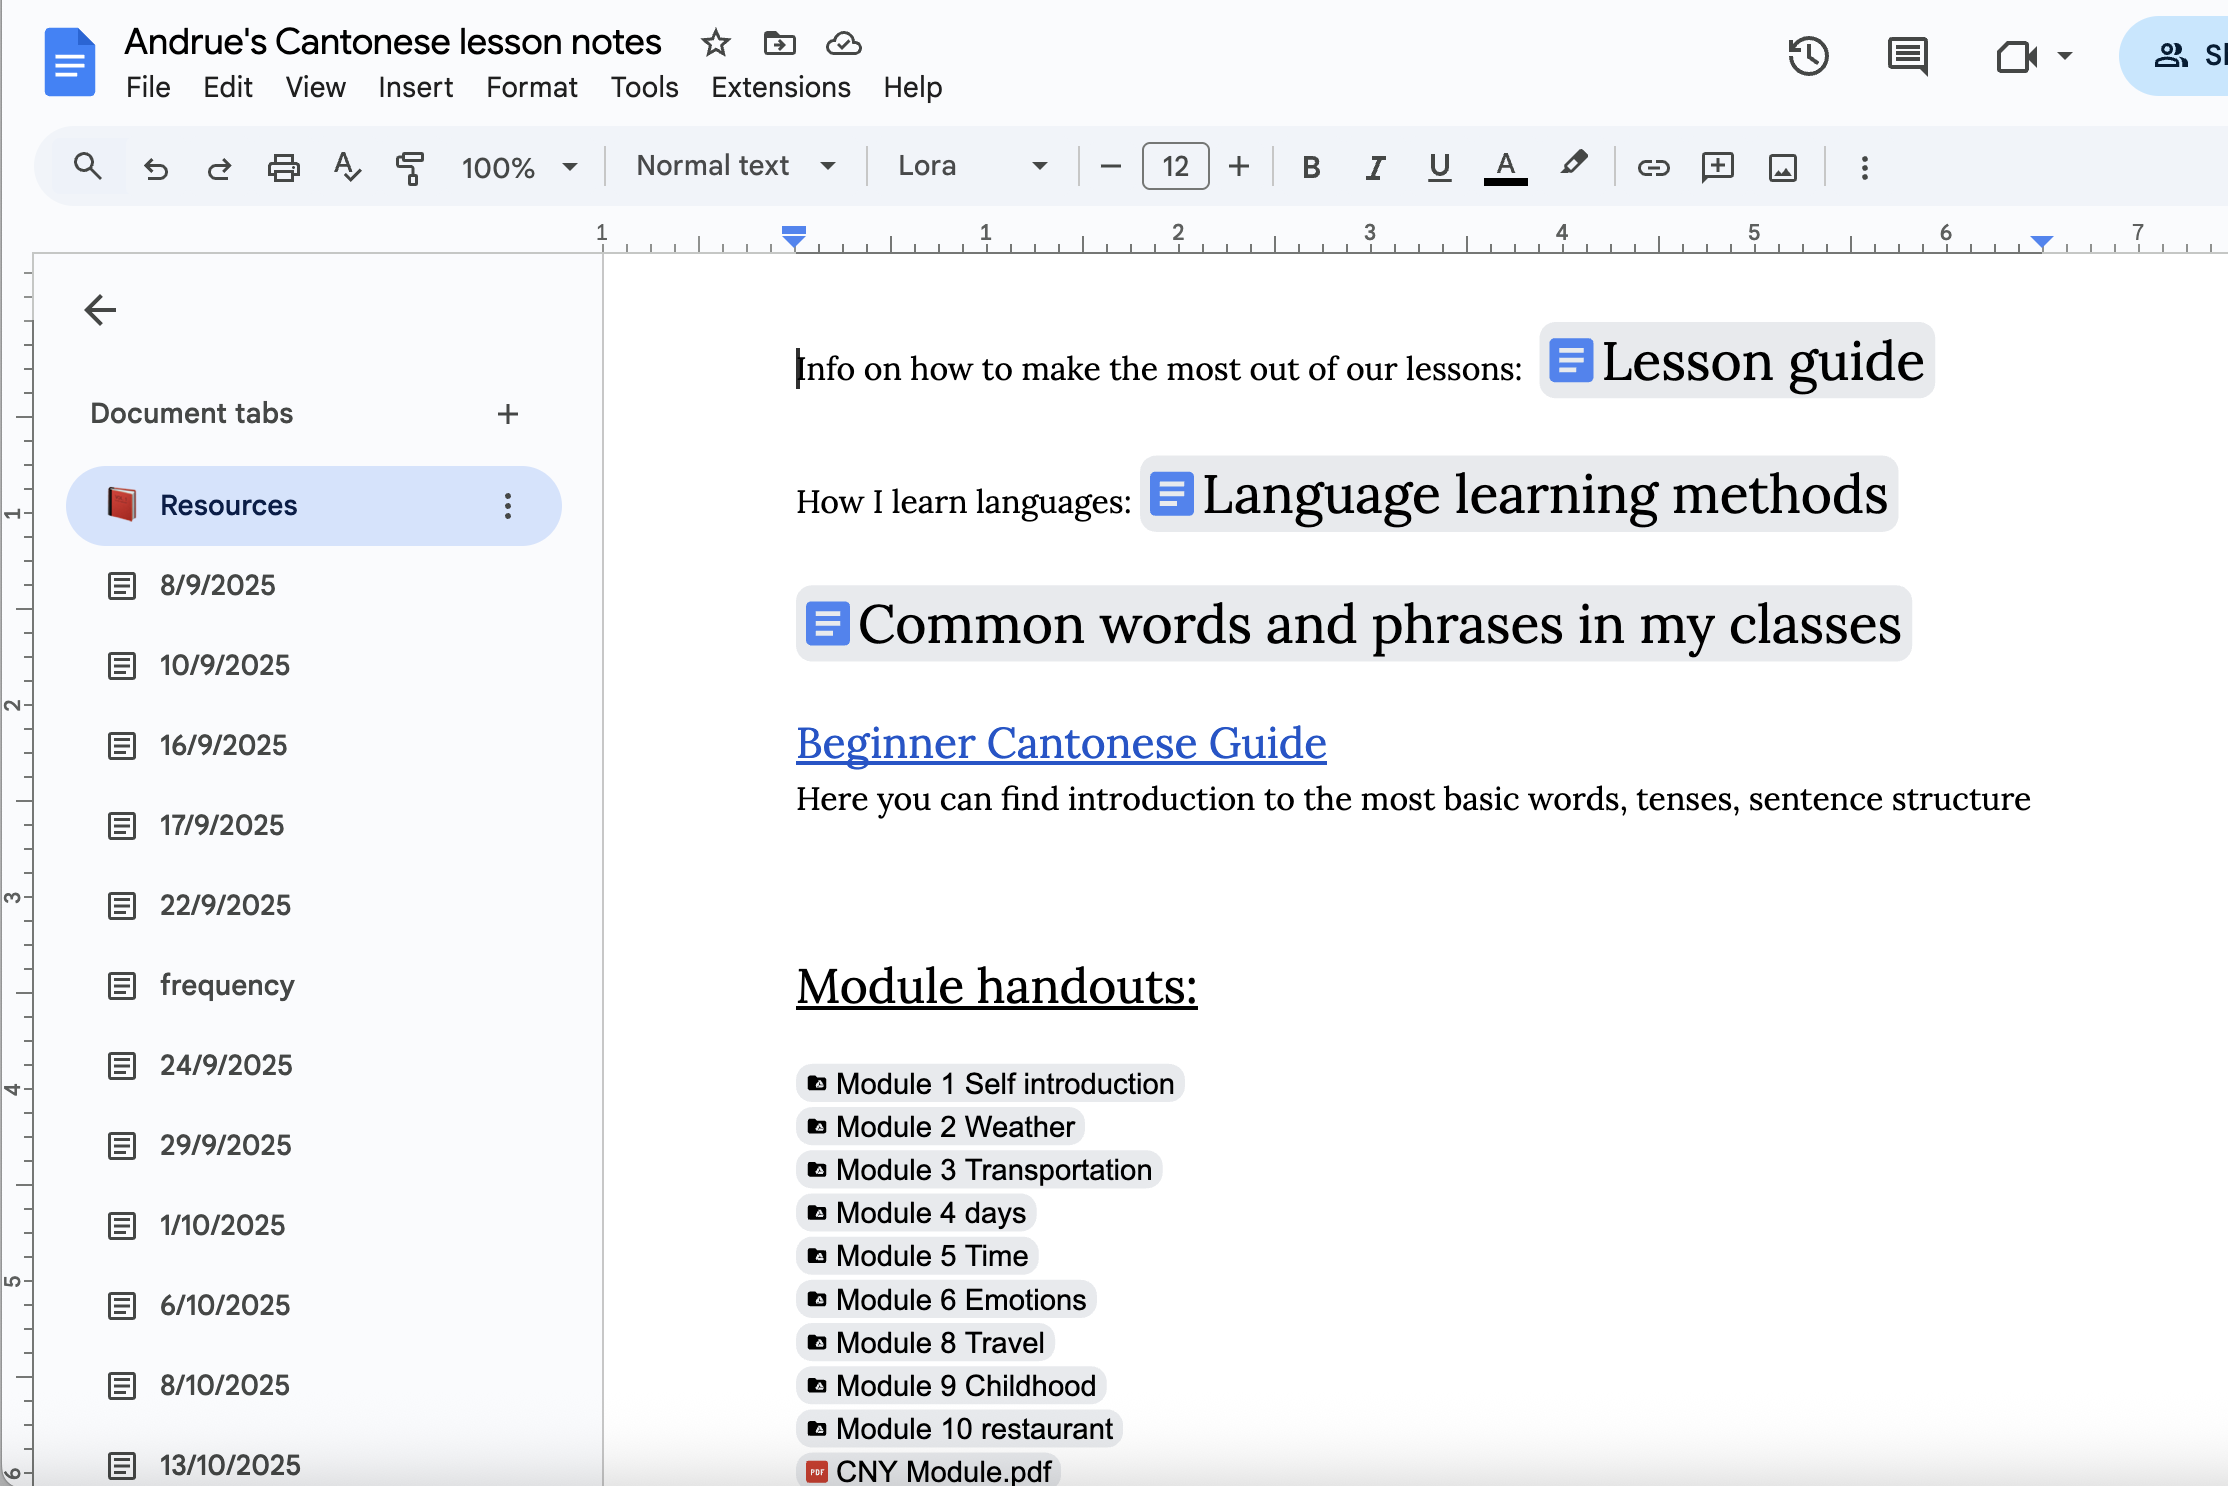Toggle italic formatting

[x=1375, y=167]
